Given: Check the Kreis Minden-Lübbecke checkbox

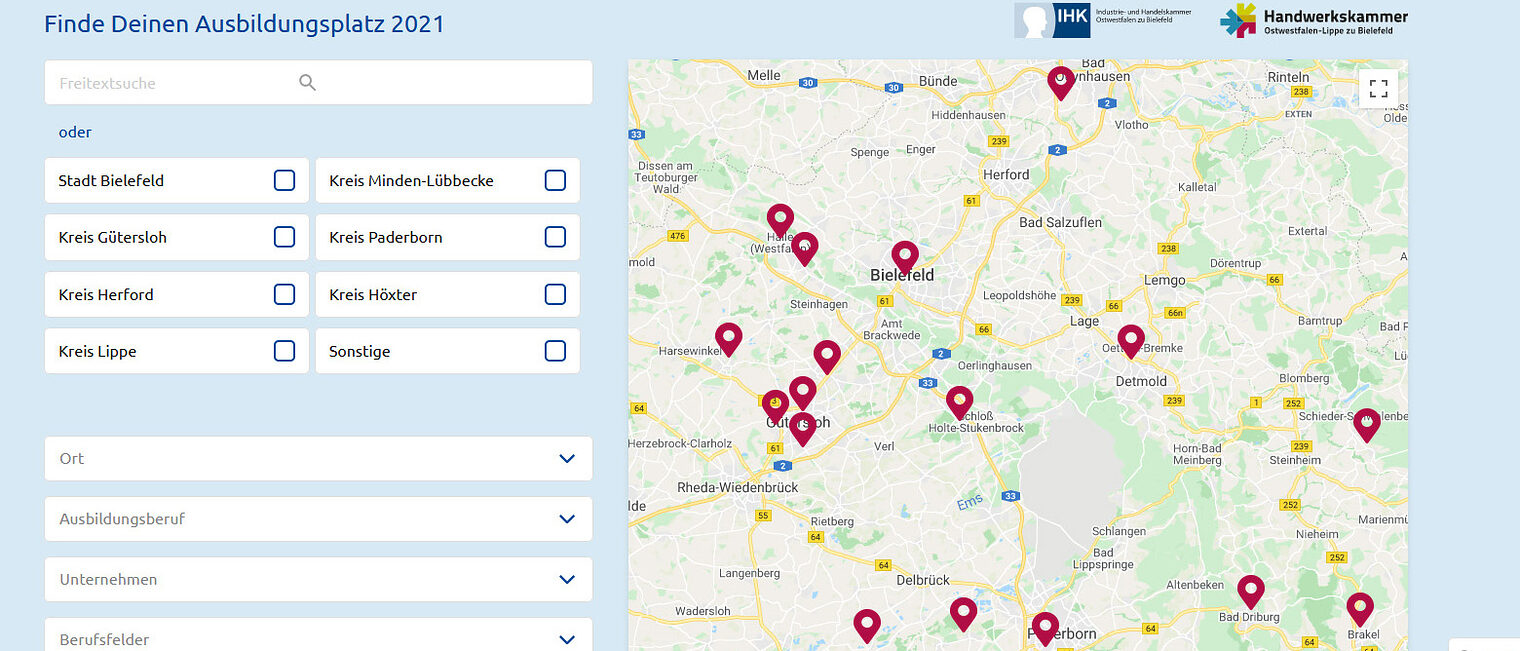Looking at the screenshot, I should pyautogui.click(x=555, y=180).
